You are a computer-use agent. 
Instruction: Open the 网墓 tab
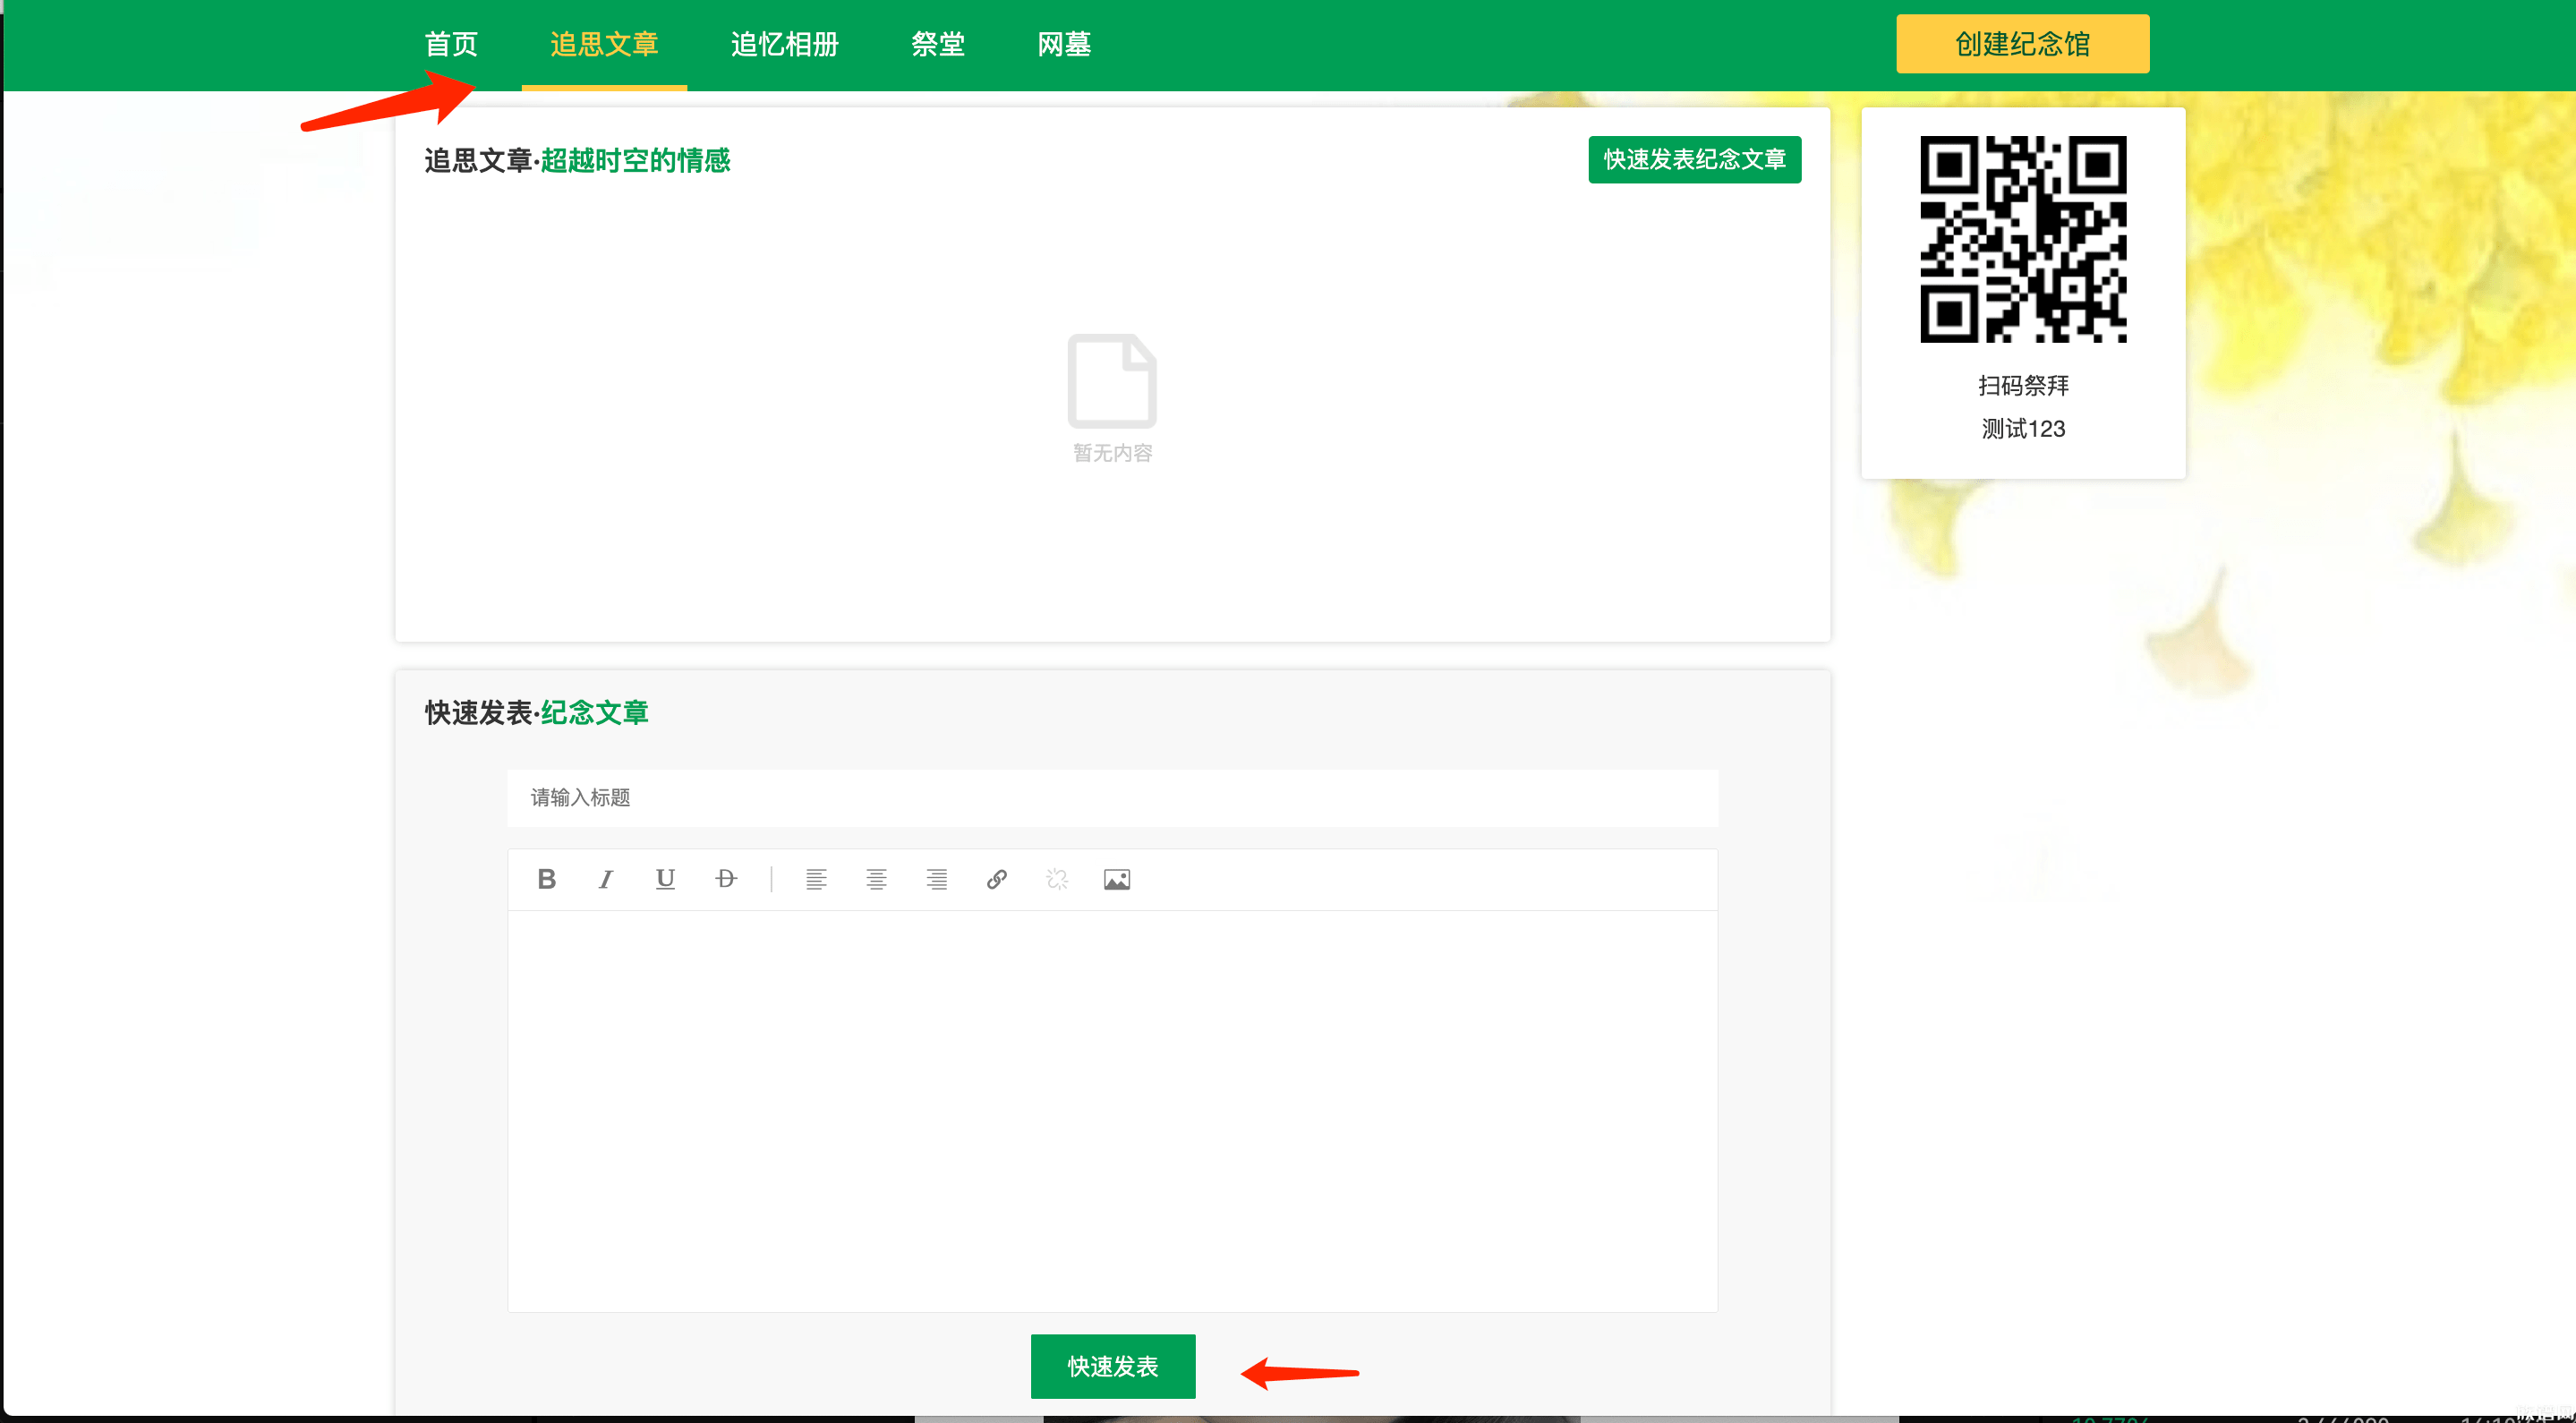coord(1064,44)
